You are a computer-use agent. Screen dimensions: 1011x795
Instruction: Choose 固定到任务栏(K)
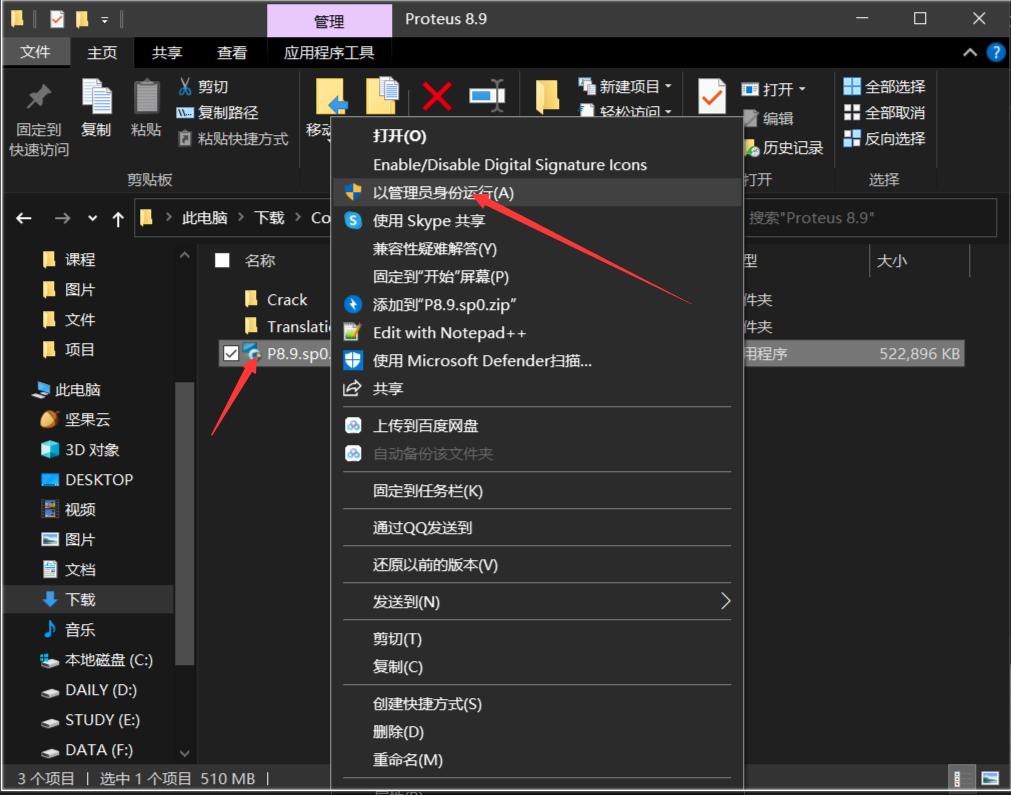point(536,491)
